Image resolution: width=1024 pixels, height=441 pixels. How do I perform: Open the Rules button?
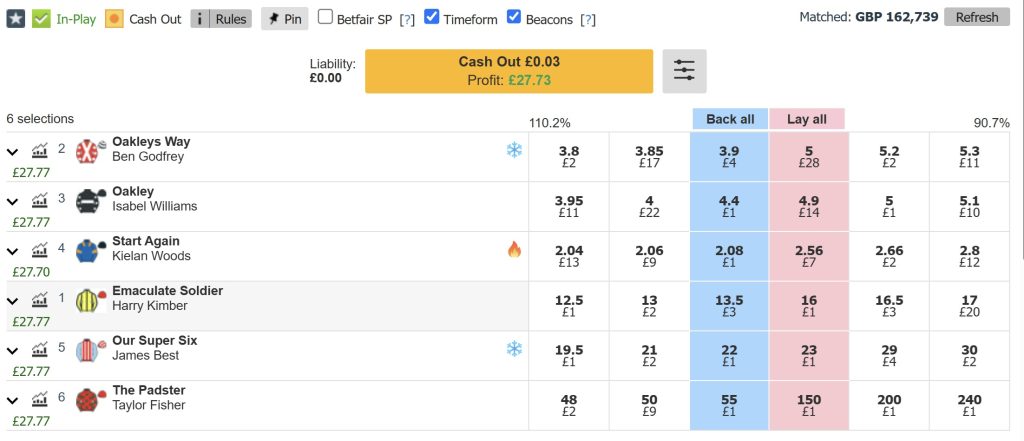pos(221,18)
